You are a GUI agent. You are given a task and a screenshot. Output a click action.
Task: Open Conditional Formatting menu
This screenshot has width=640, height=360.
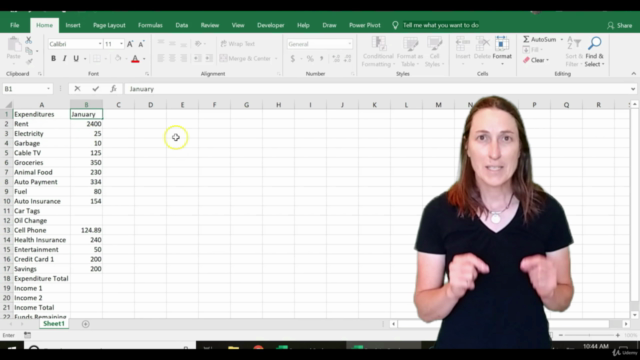pyautogui.click(x=378, y=51)
